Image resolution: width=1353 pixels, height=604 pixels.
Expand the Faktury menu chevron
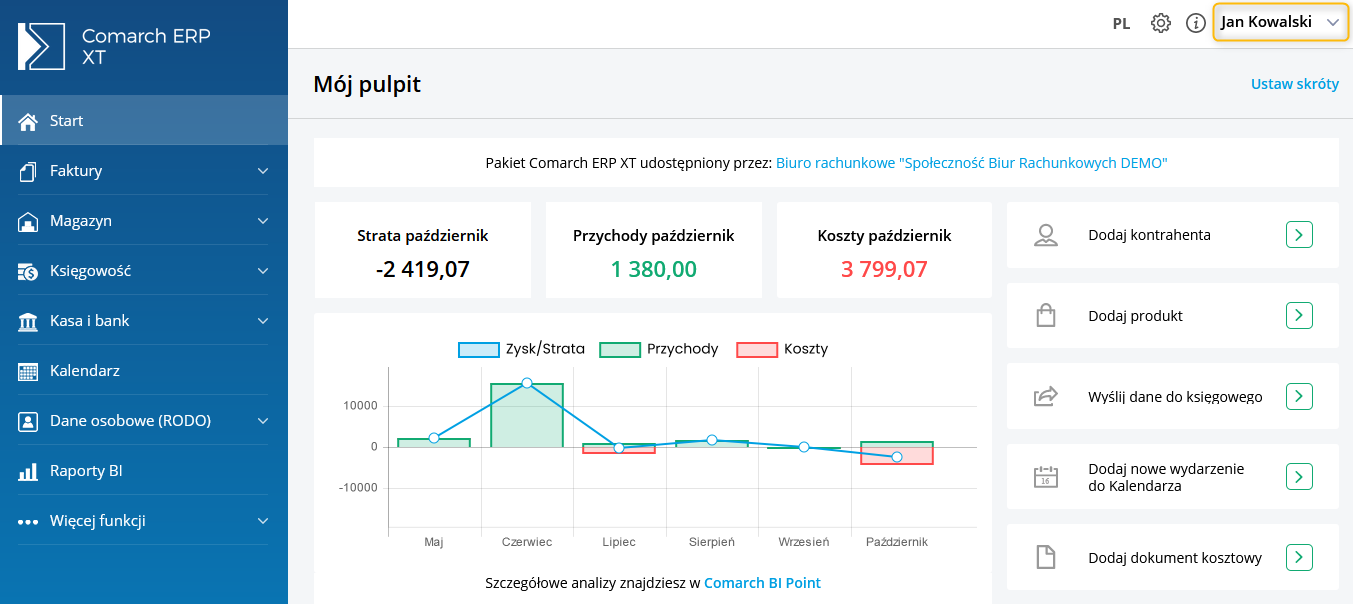pyautogui.click(x=263, y=171)
